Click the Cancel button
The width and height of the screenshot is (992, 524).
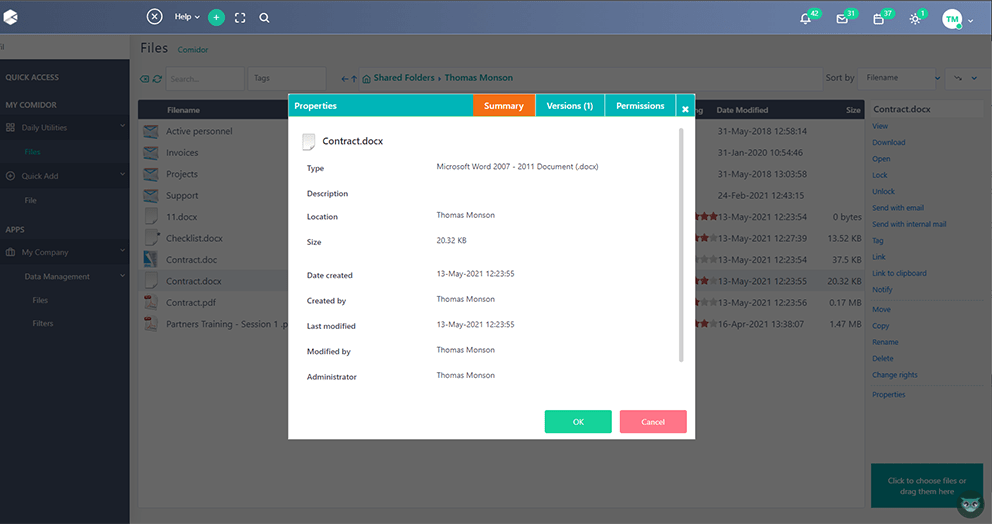pos(653,421)
